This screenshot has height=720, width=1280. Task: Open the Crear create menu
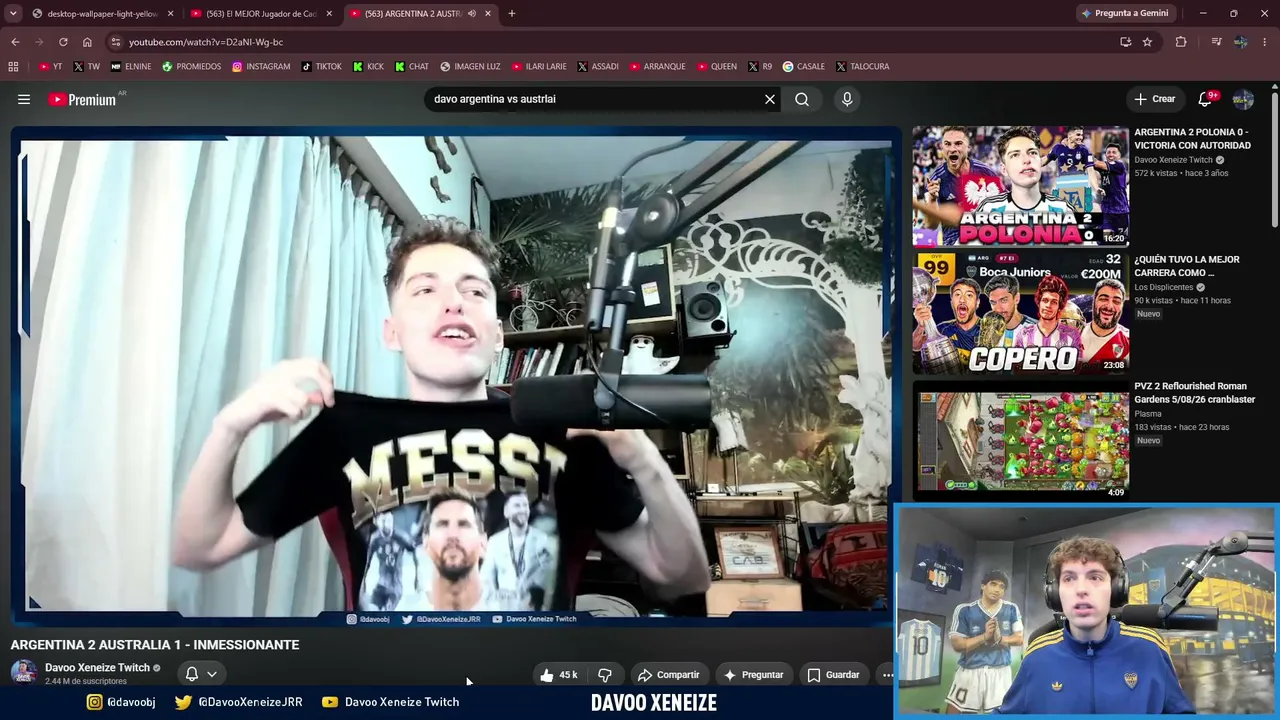coord(1154,99)
